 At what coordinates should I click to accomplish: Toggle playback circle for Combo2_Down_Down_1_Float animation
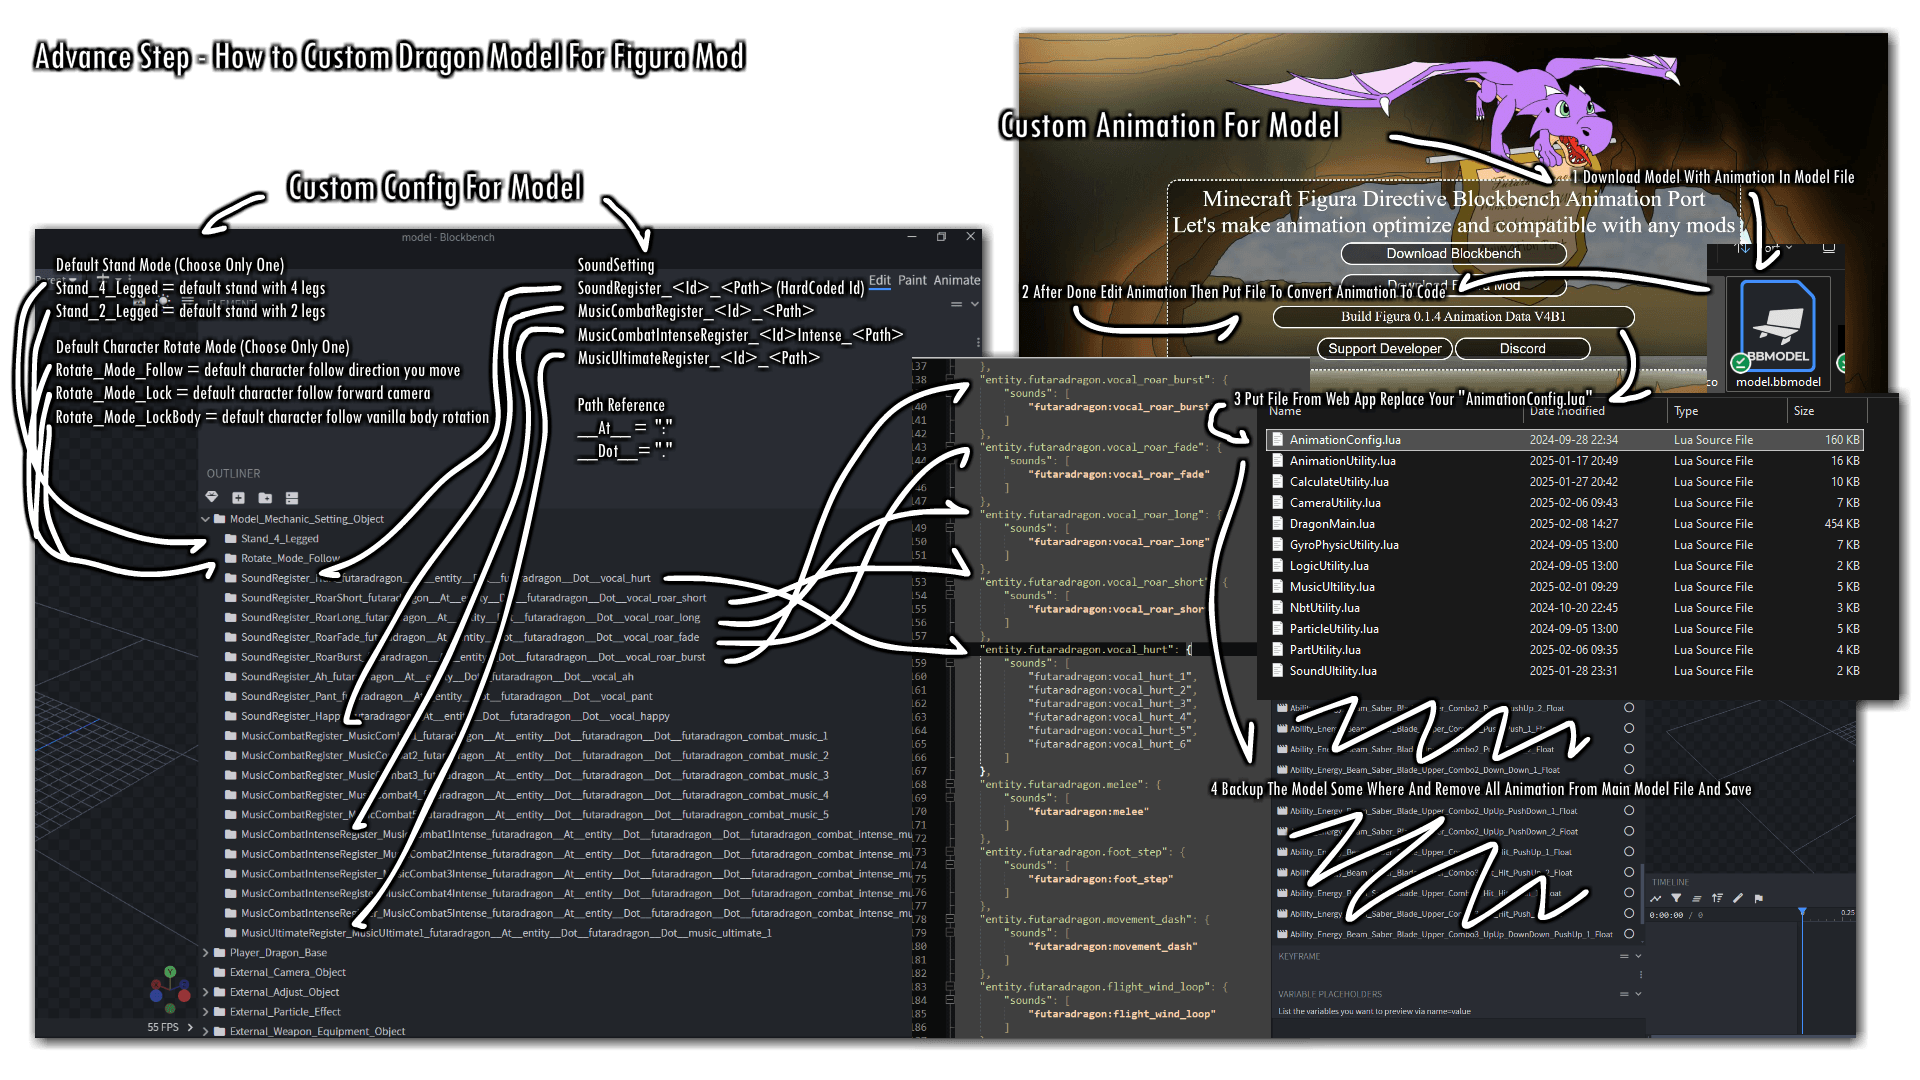tap(1629, 769)
